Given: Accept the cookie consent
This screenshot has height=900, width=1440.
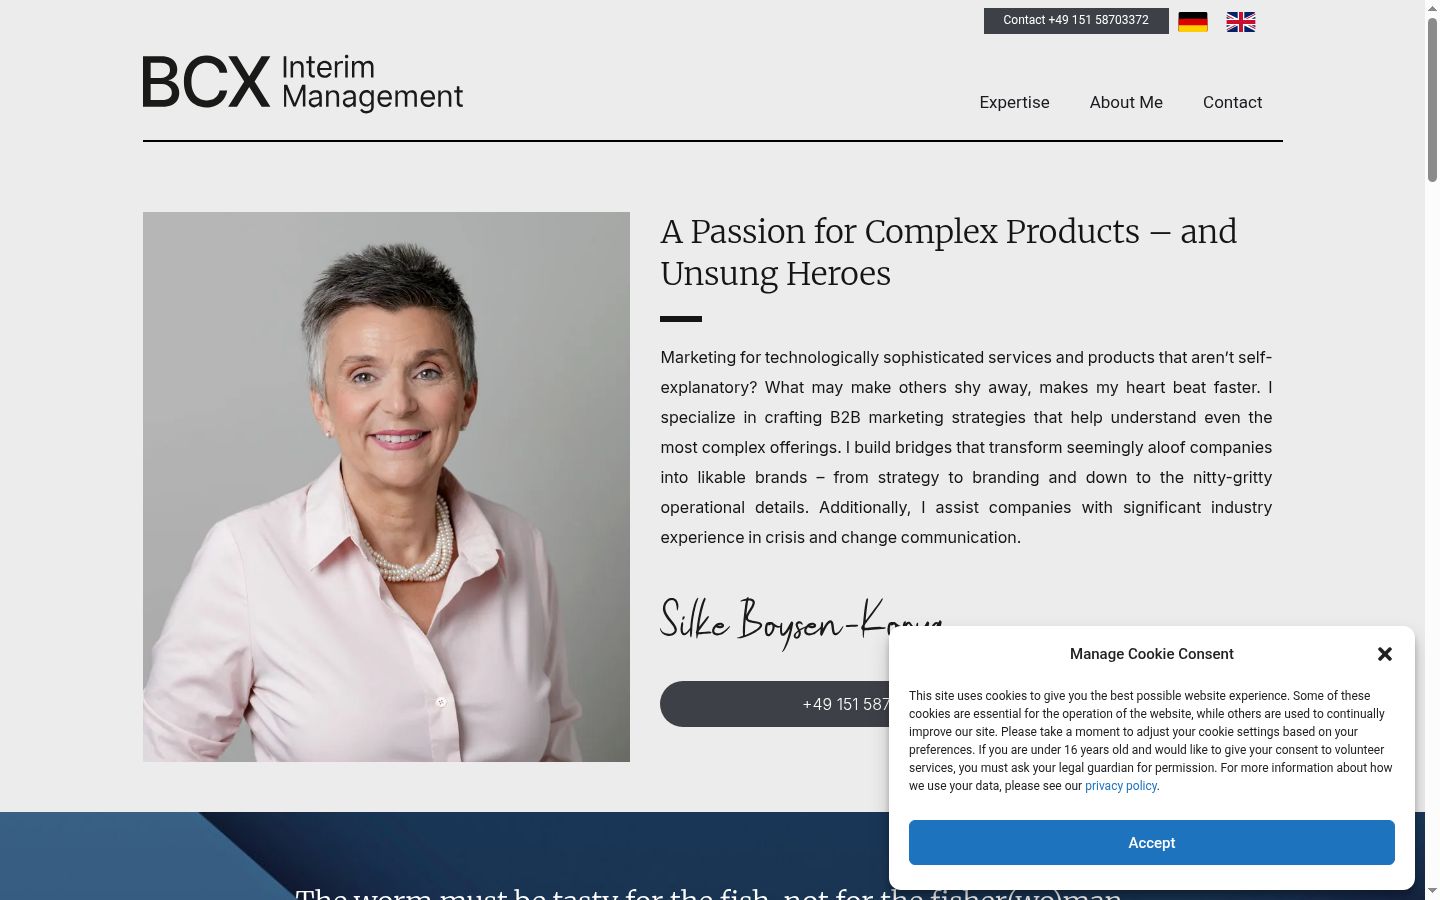Looking at the screenshot, I should 1152,843.
